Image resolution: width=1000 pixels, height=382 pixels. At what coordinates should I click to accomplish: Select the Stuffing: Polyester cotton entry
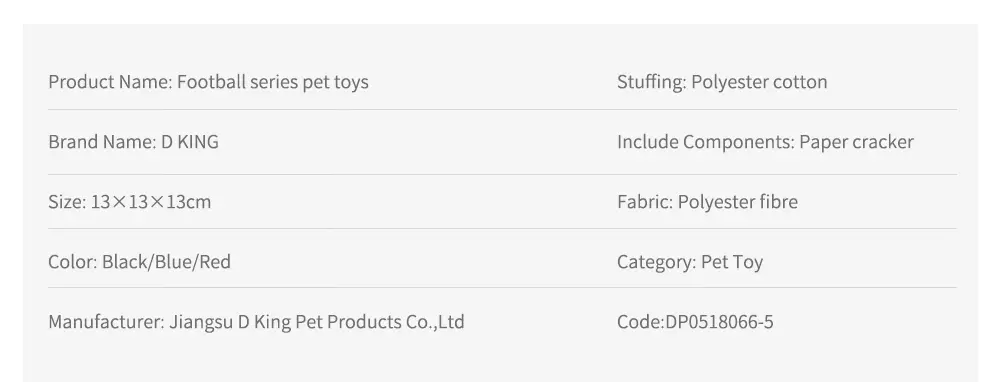tap(722, 82)
